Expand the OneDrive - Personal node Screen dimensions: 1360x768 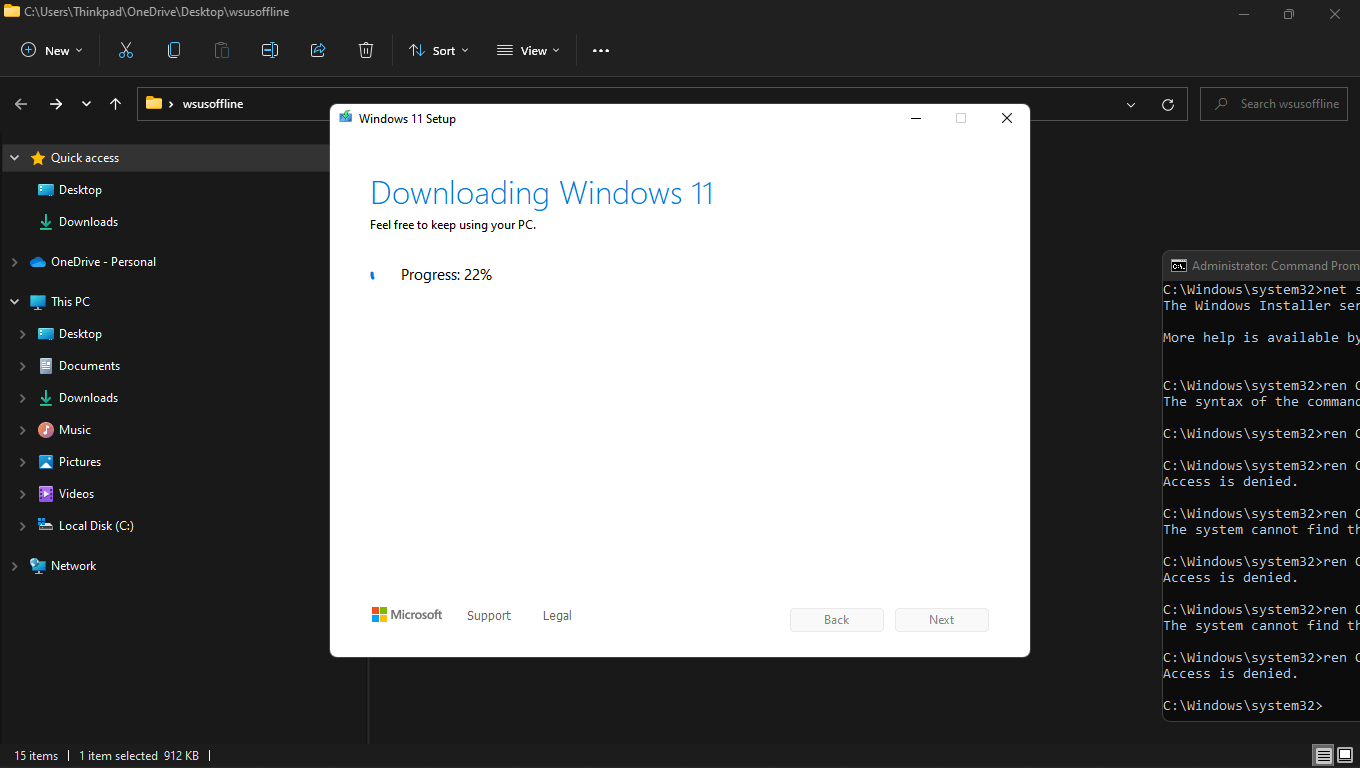tap(14, 262)
